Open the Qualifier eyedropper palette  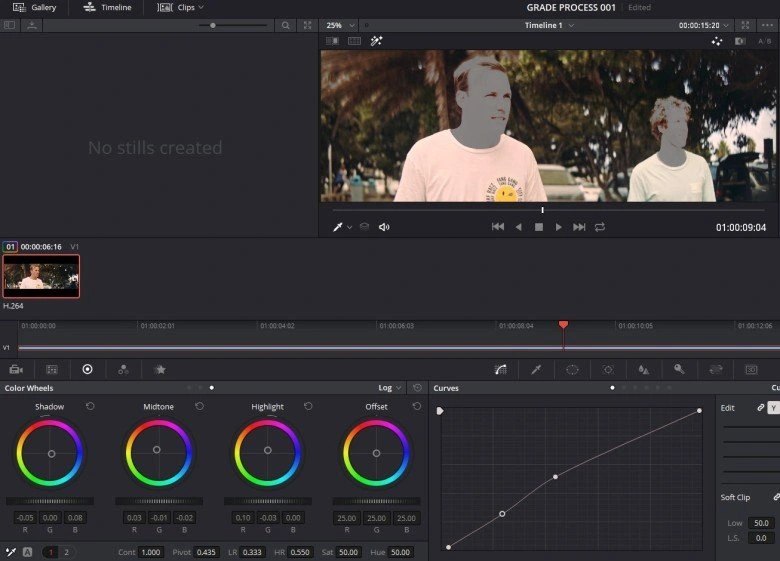click(x=536, y=370)
